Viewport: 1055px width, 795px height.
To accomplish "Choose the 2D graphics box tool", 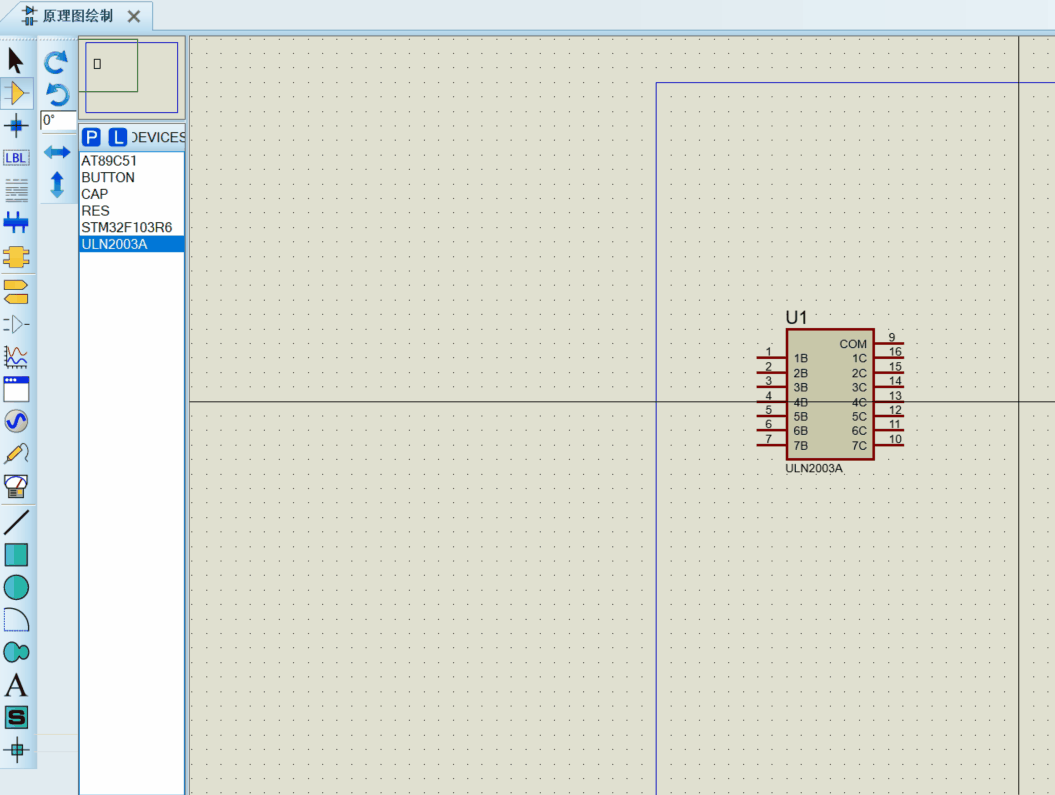I will click(16, 555).
